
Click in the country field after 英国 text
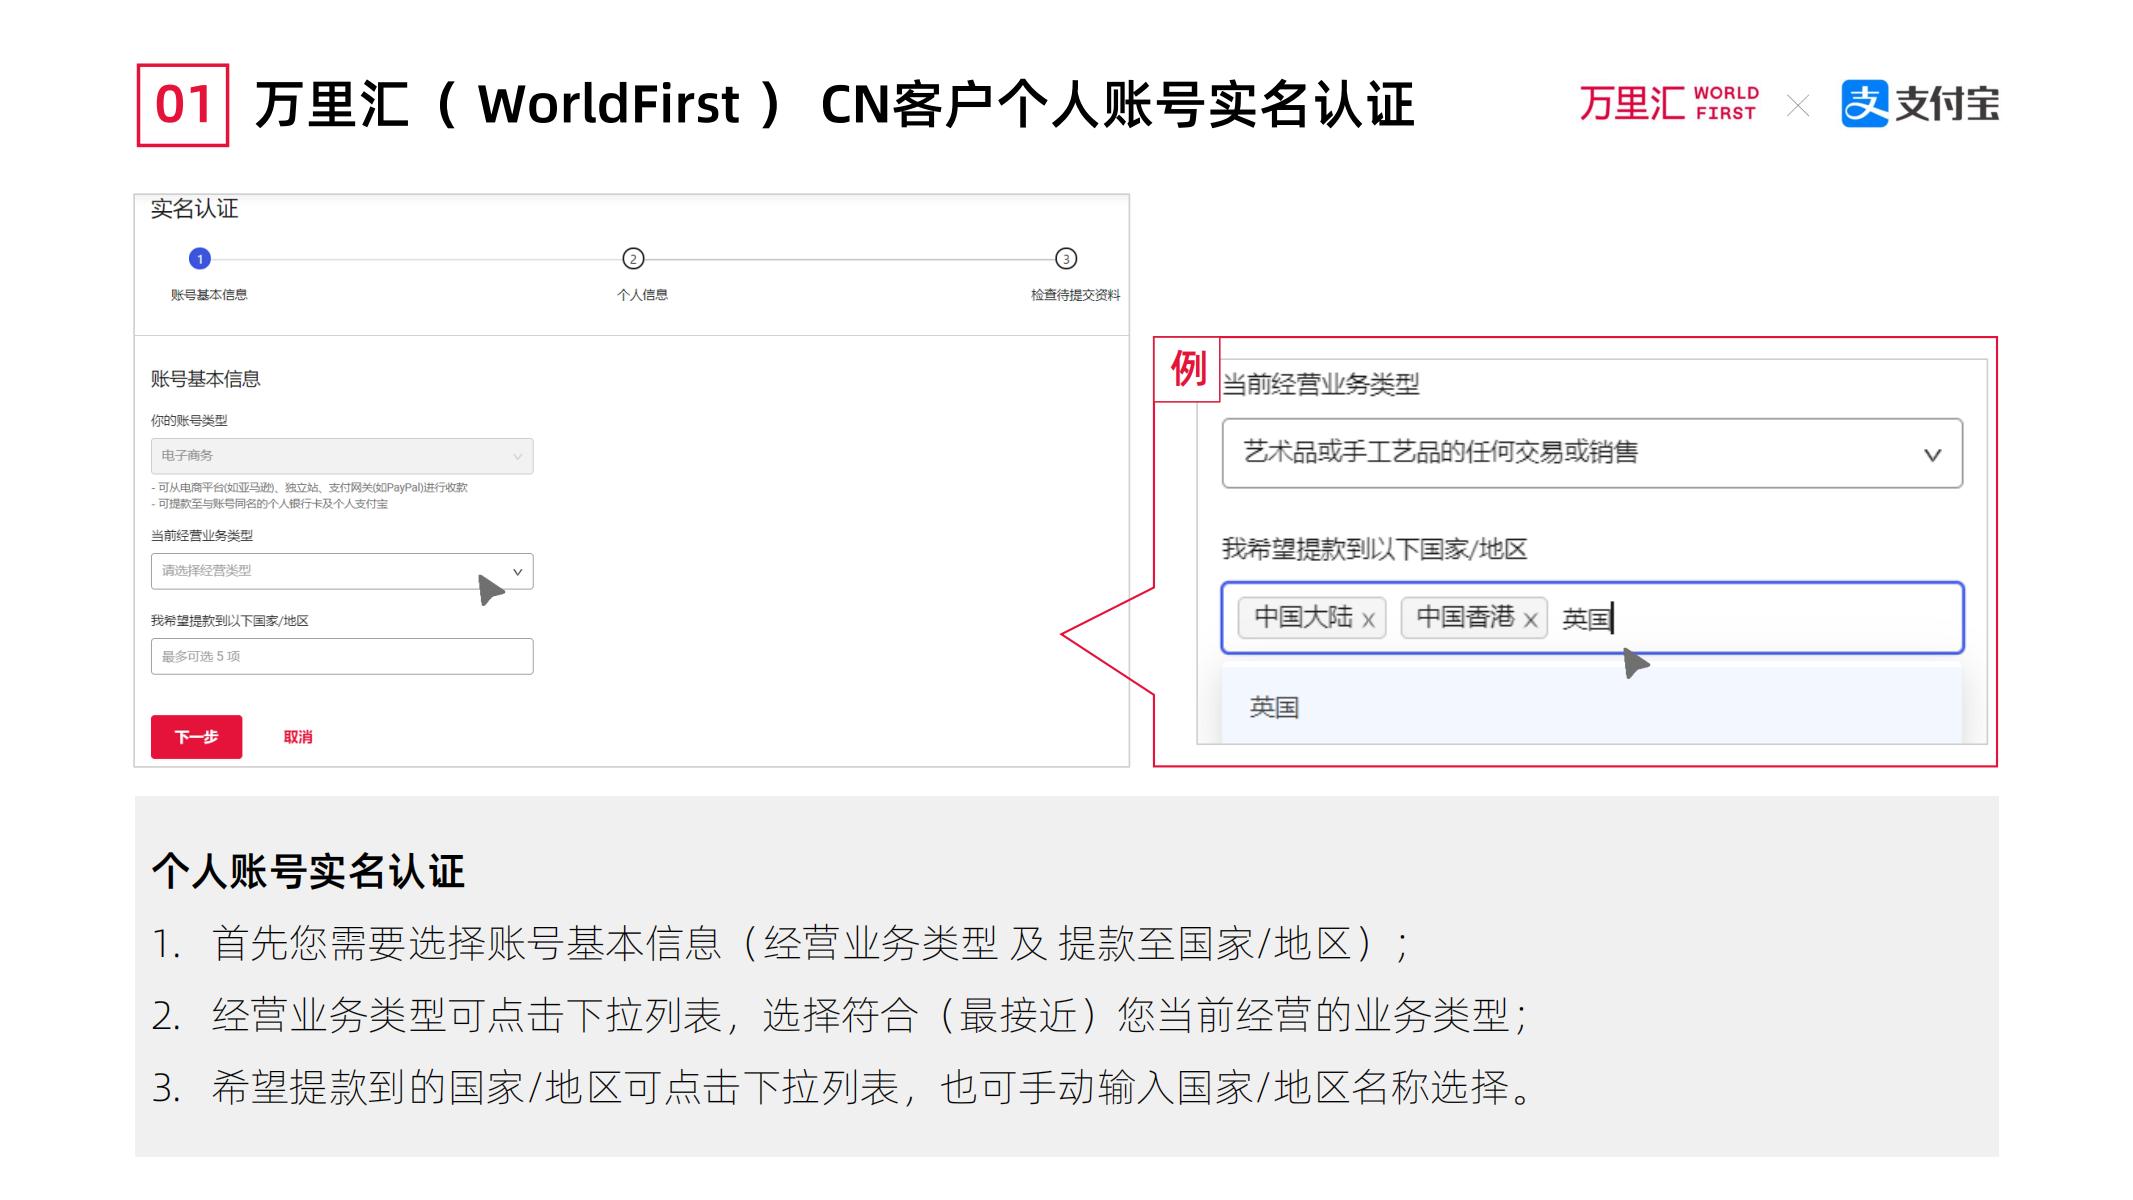click(x=1760, y=619)
